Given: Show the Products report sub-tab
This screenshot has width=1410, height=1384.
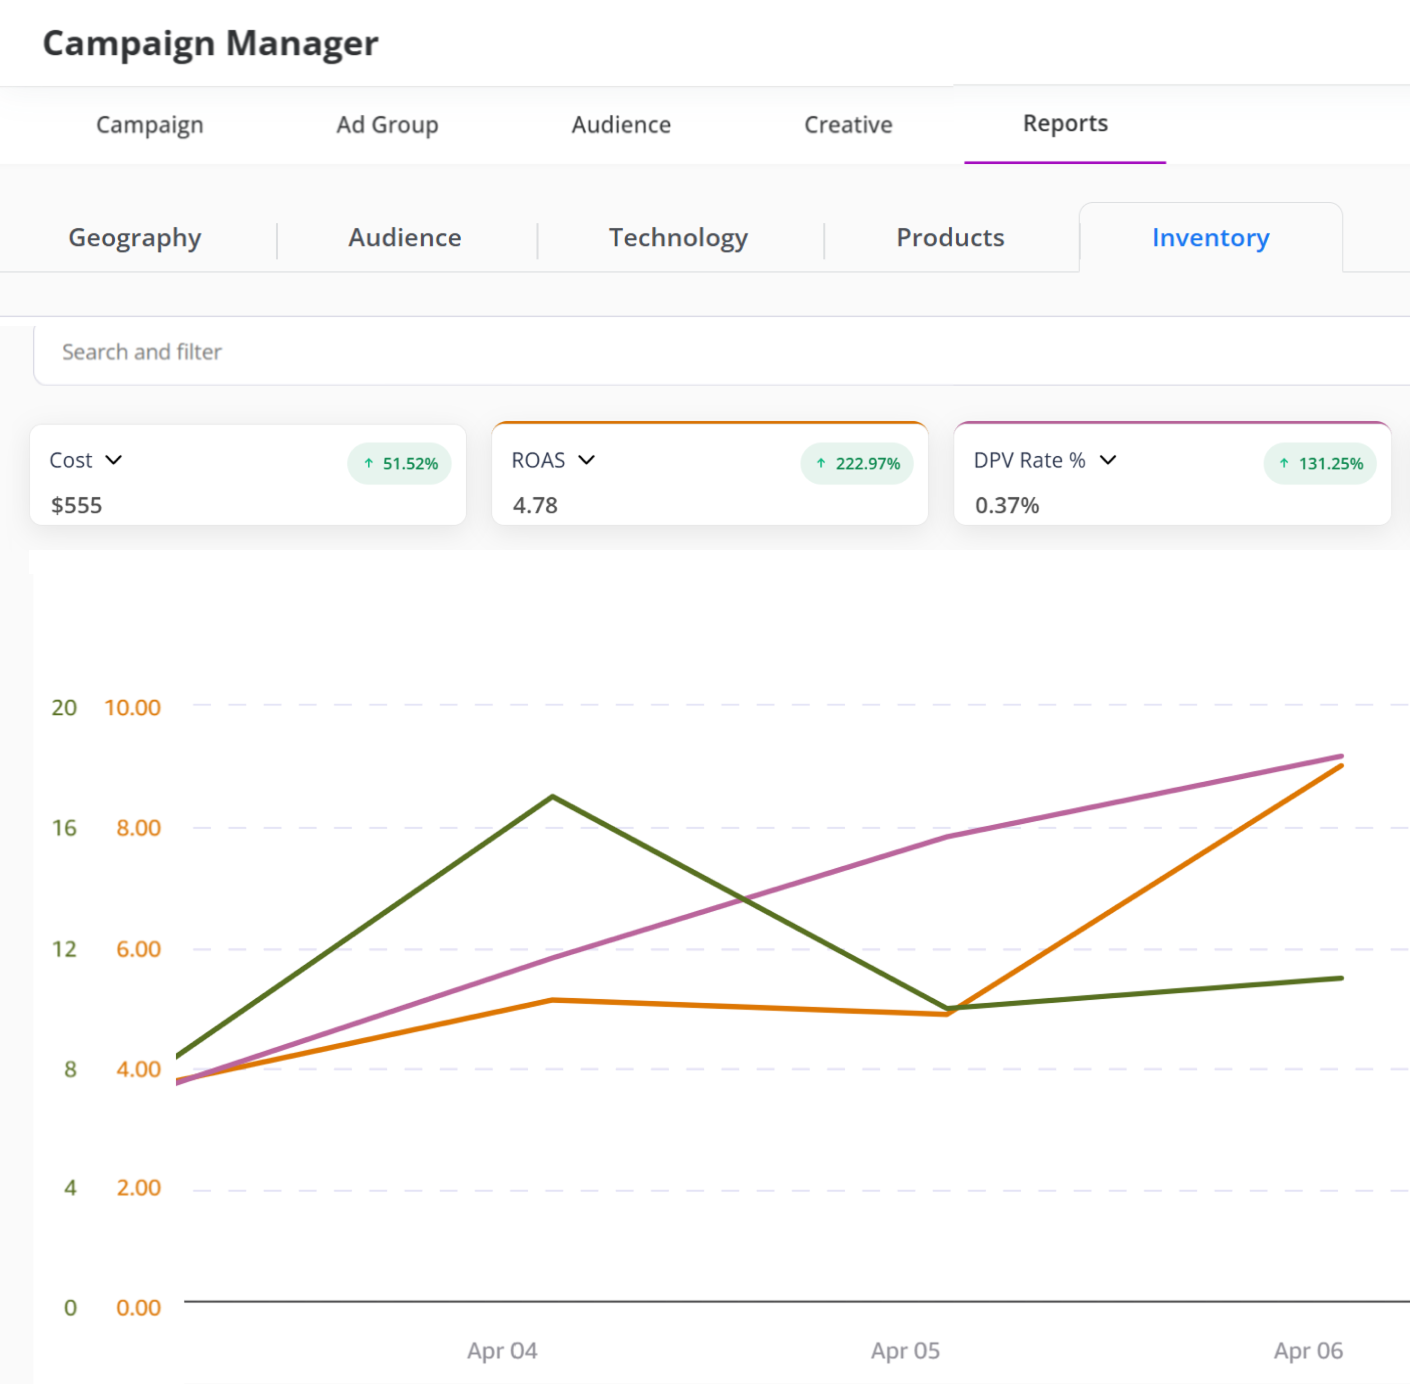Looking at the screenshot, I should pos(950,238).
